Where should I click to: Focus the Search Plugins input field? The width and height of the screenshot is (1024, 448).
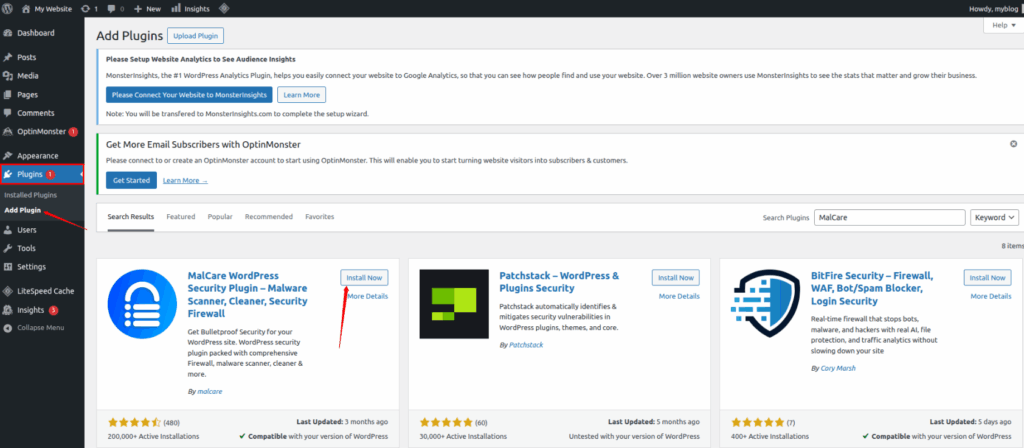click(x=889, y=217)
